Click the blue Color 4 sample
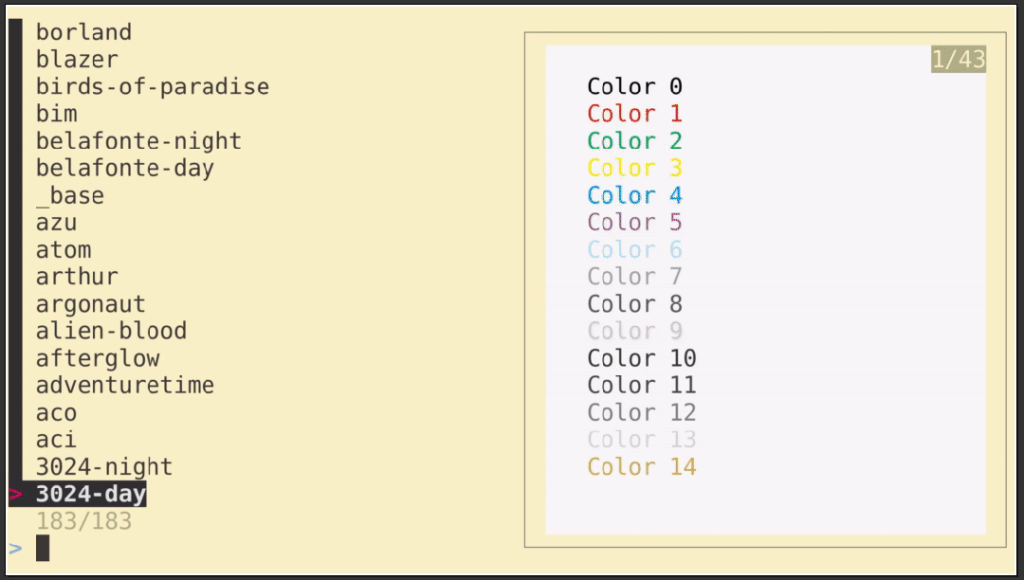Image resolution: width=1024 pixels, height=580 pixels. (x=634, y=195)
